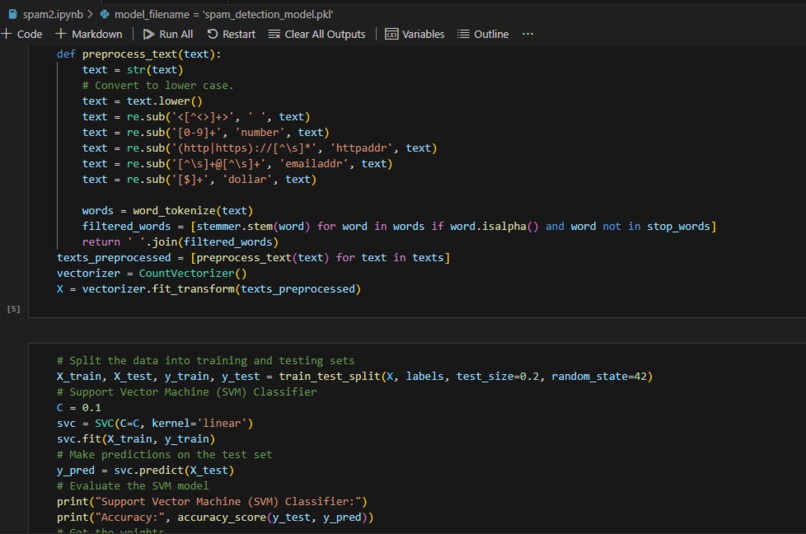Open the more actions ellipsis menu

[x=527, y=34]
